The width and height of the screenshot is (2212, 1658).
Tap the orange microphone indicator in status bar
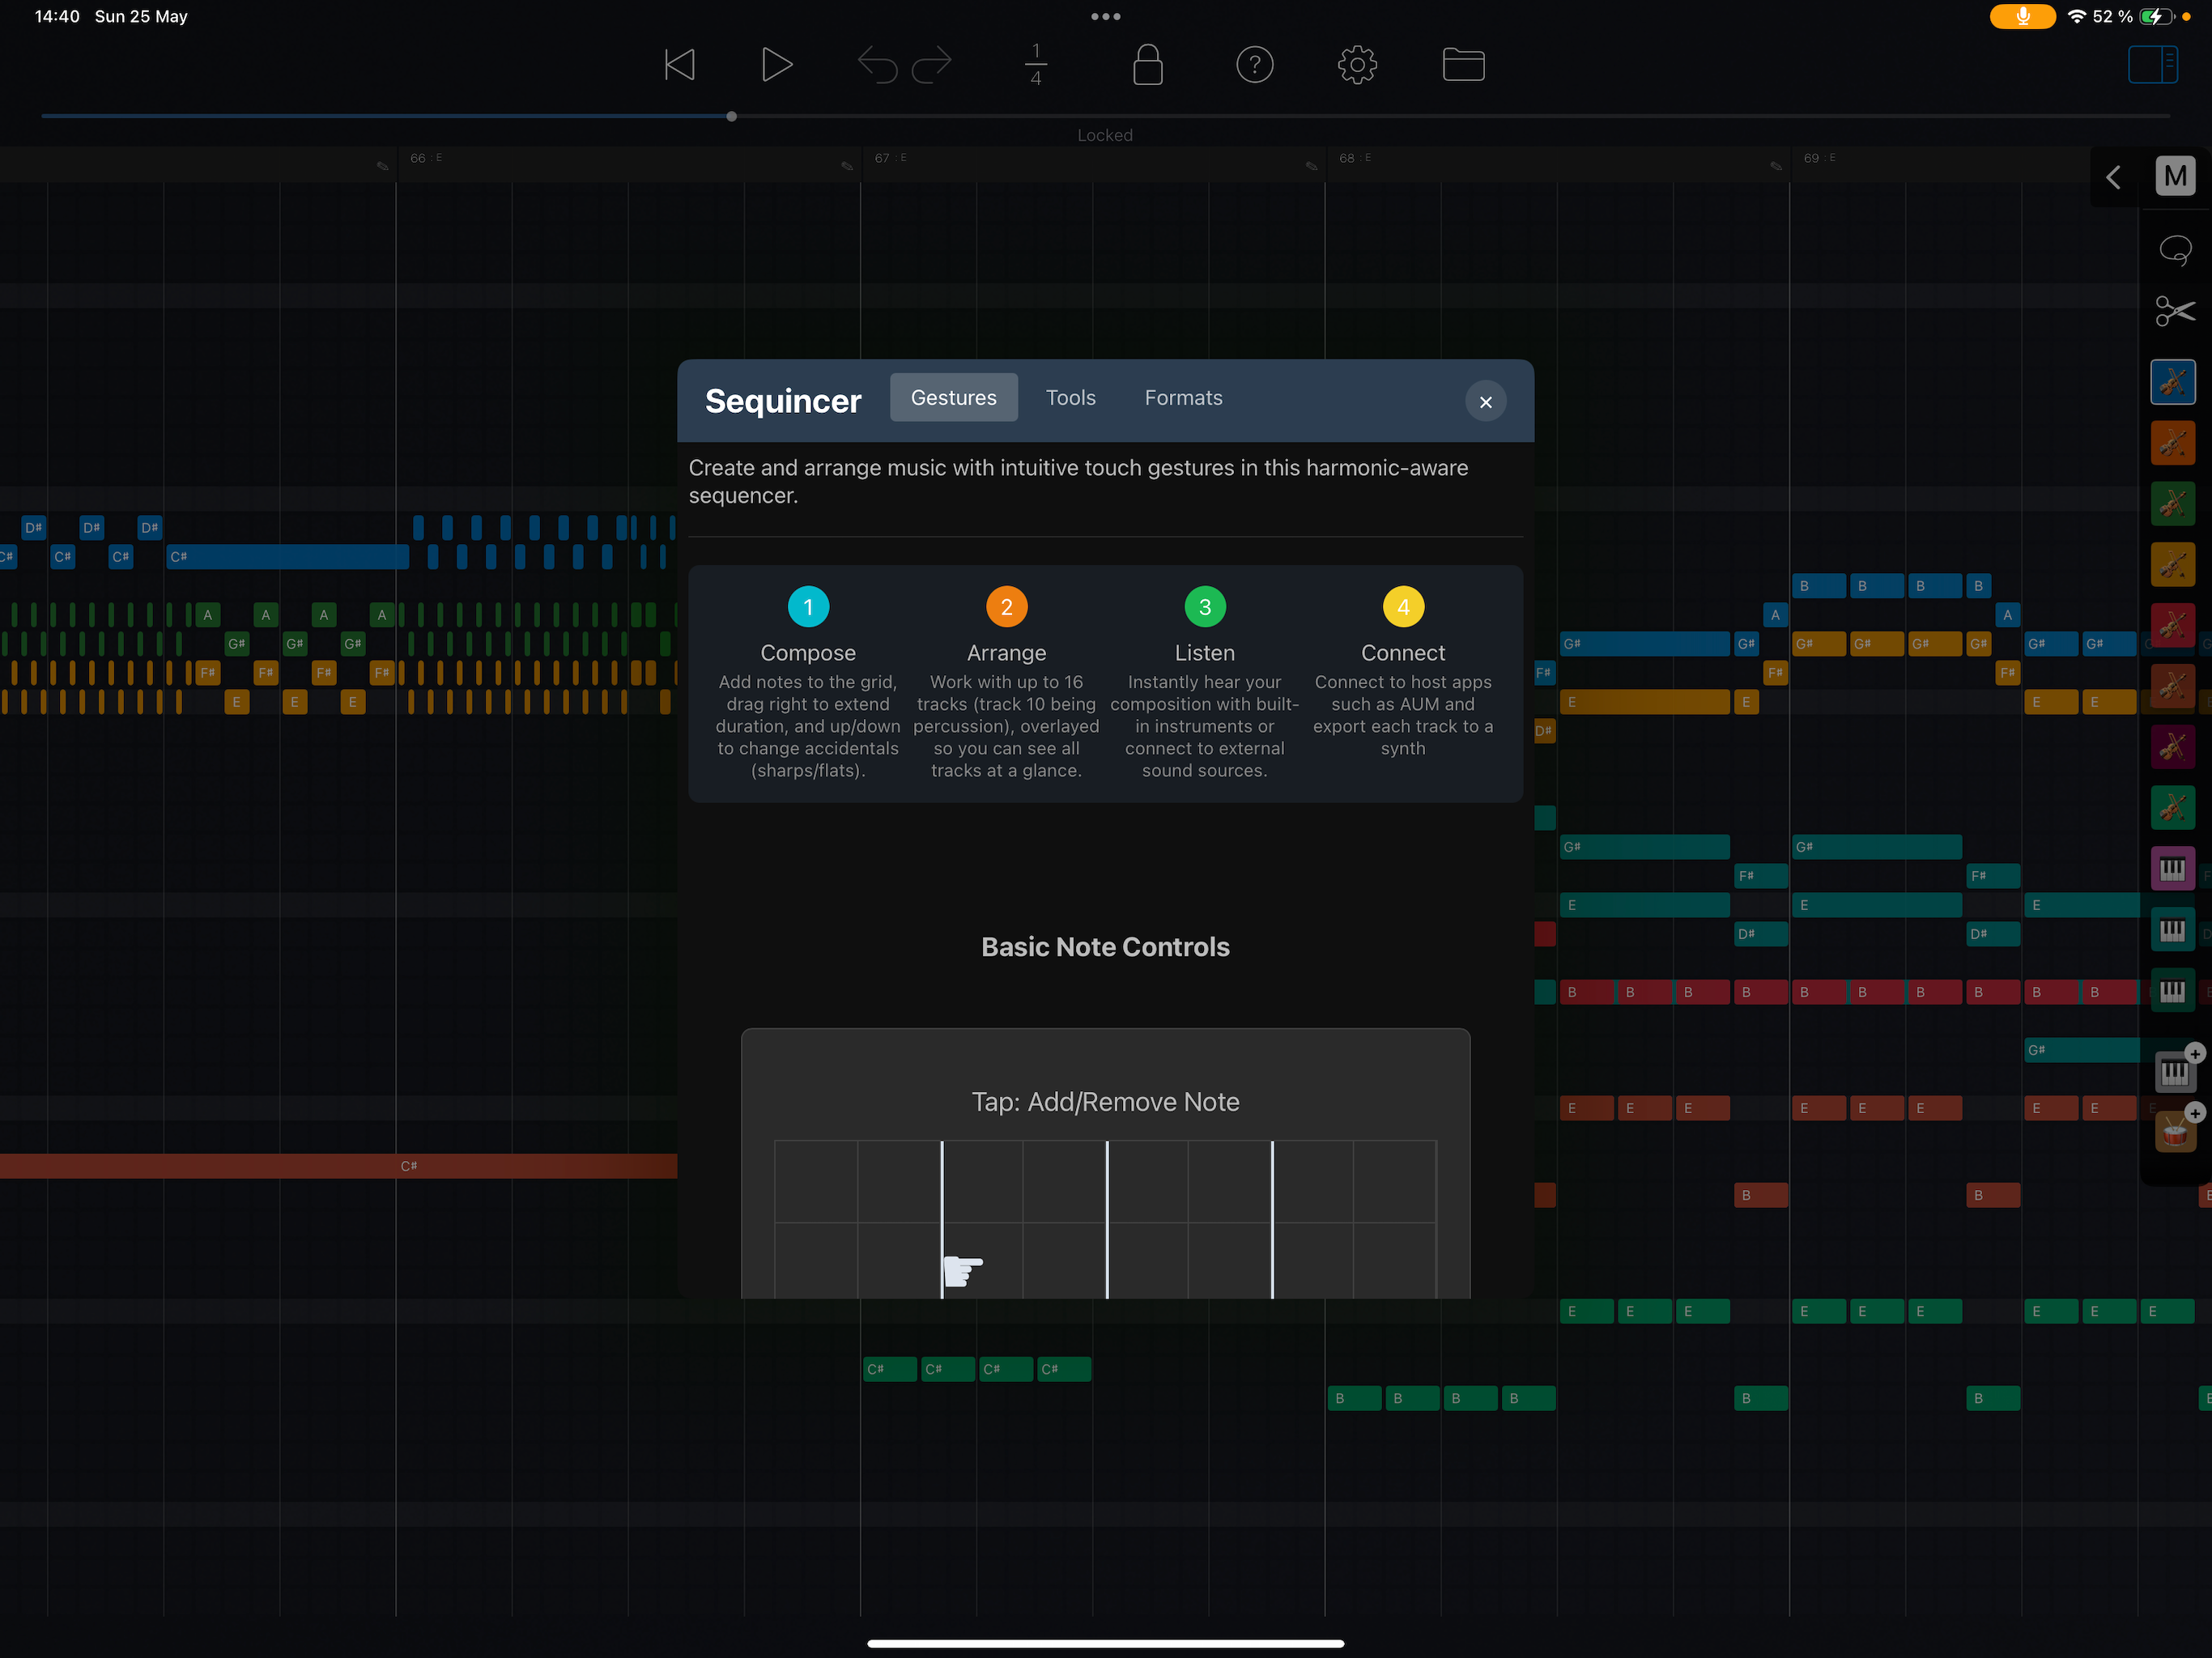(2022, 17)
